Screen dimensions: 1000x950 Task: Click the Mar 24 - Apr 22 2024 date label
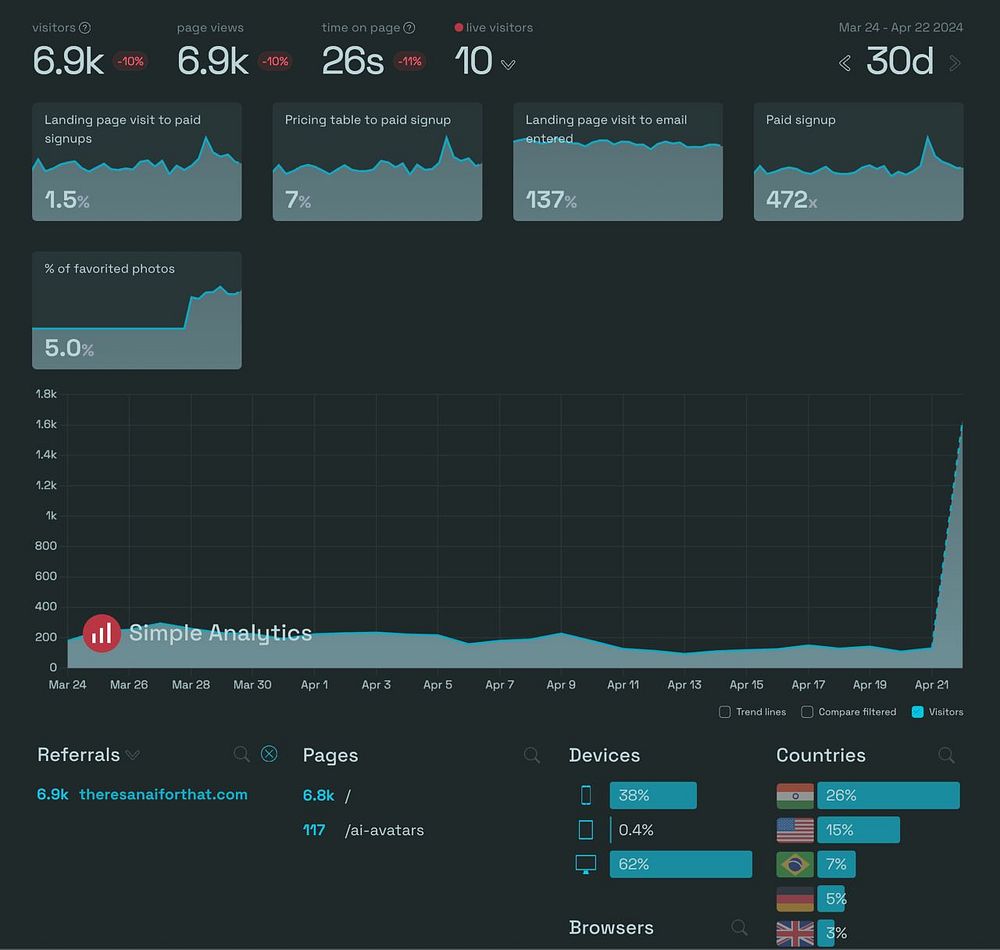coord(901,27)
